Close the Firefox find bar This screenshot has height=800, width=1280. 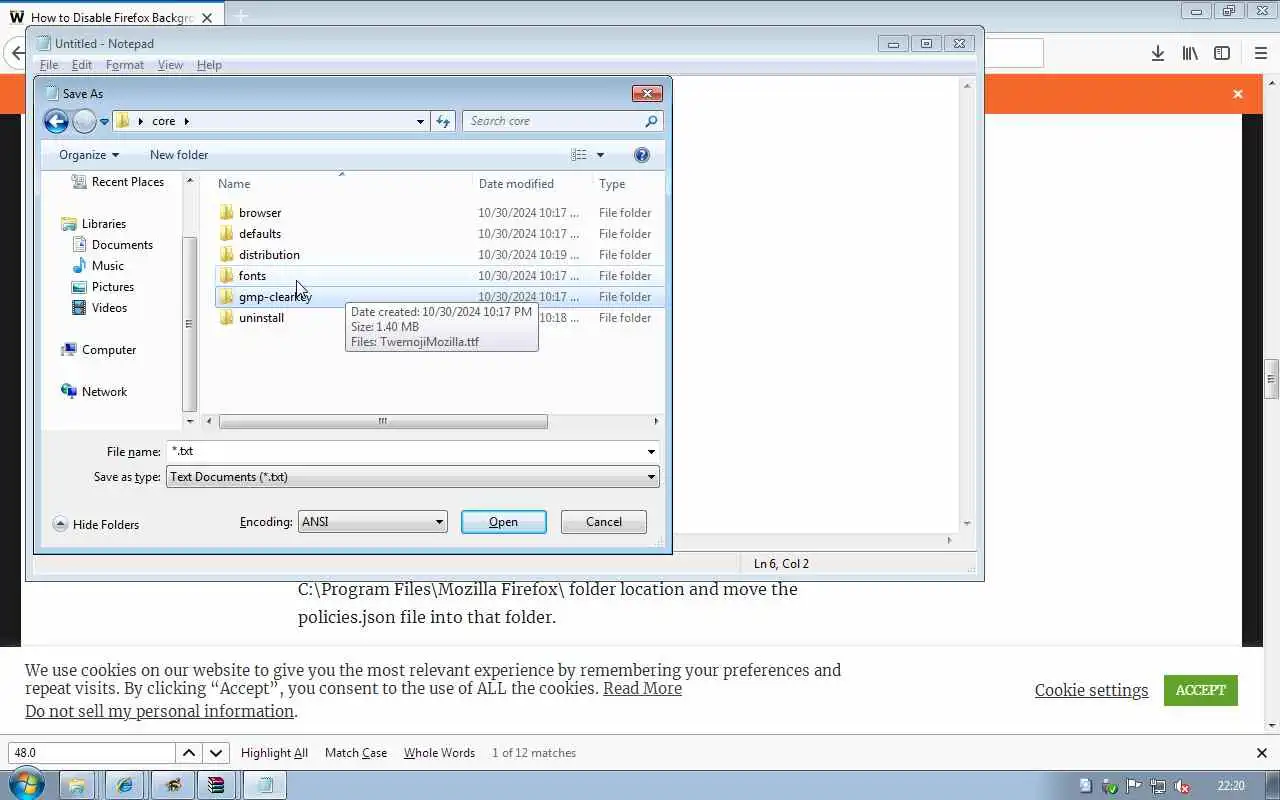click(1262, 753)
